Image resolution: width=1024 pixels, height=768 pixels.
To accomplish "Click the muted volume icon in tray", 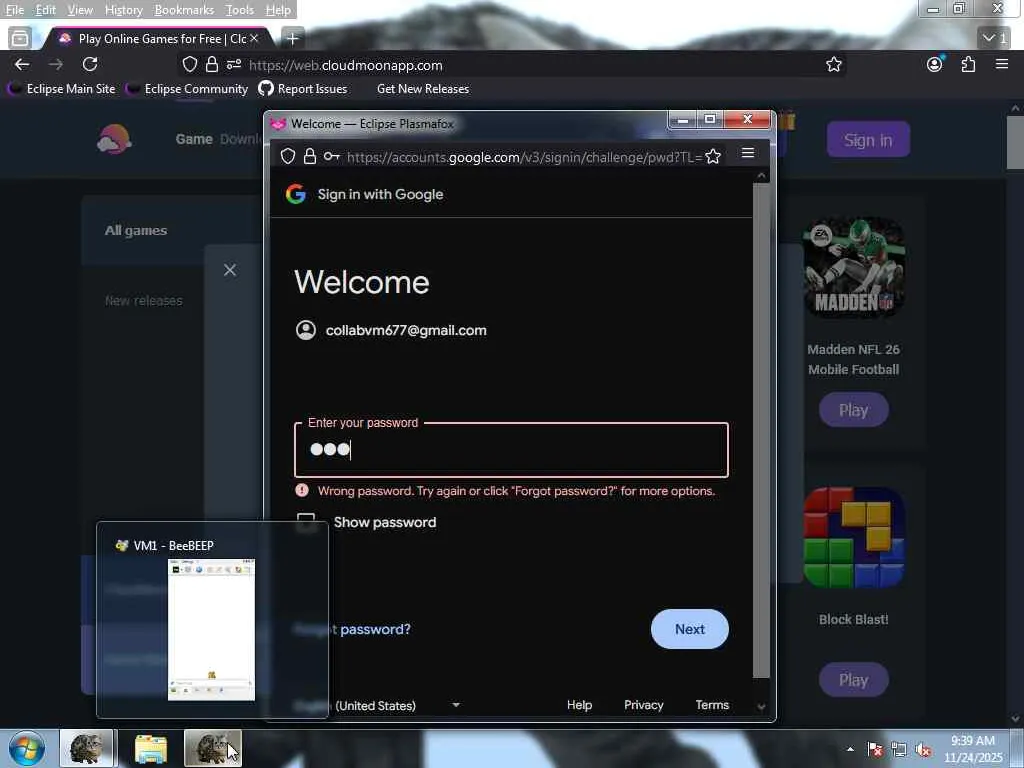I will click(x=923, y=750).
